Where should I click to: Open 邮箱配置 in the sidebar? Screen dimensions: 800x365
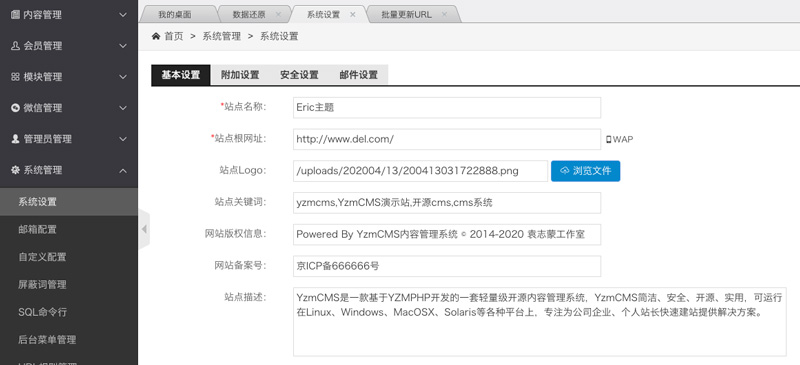click(69, 229)
